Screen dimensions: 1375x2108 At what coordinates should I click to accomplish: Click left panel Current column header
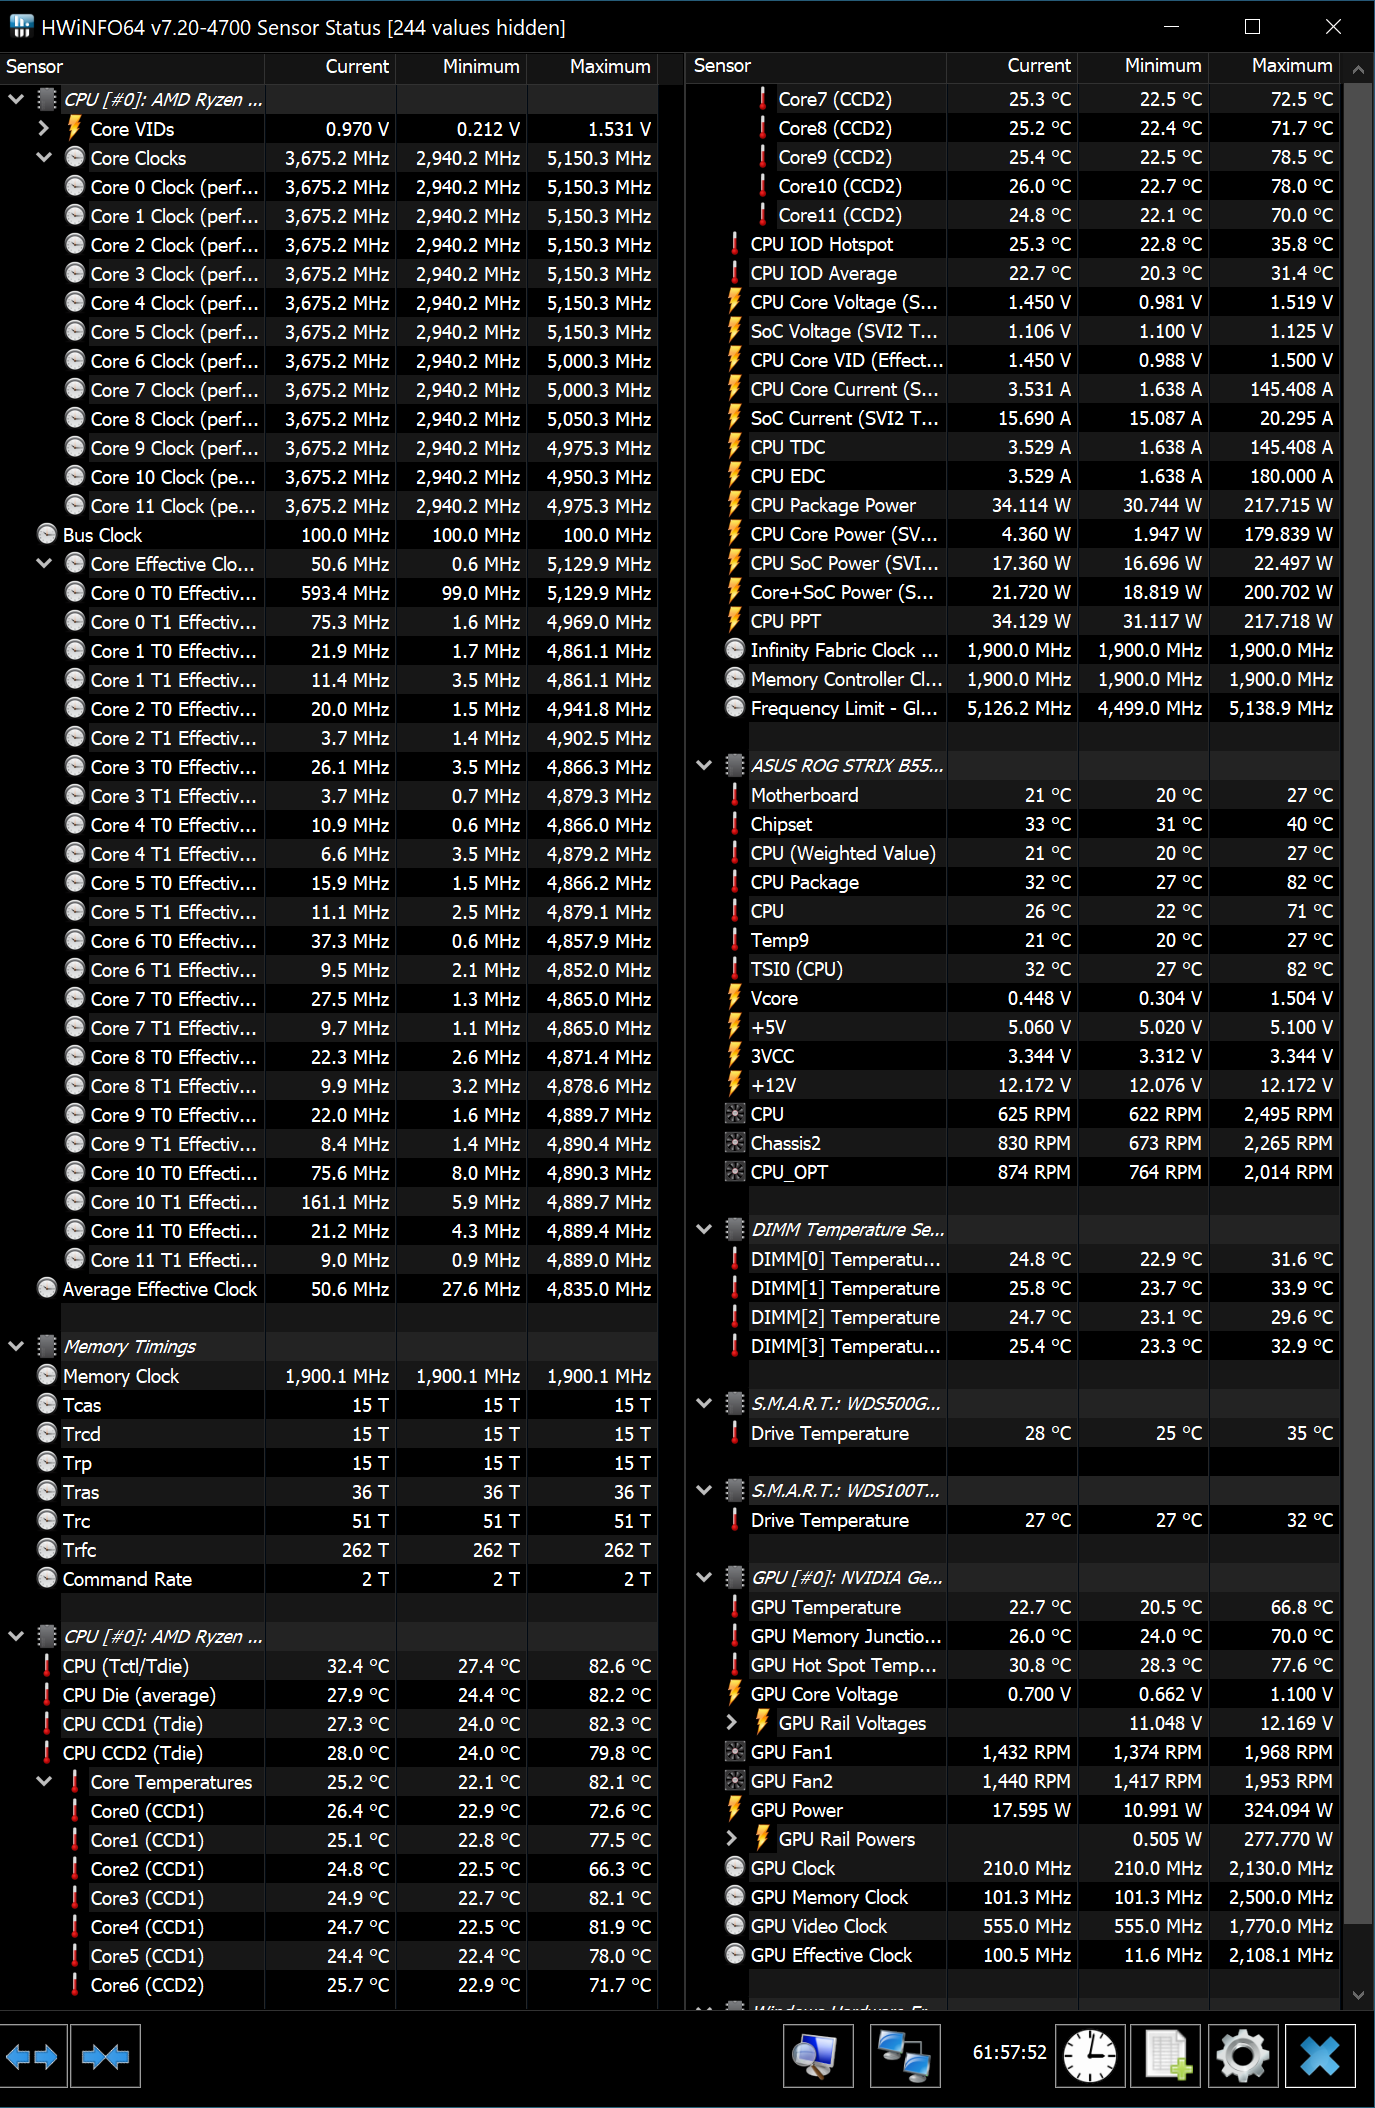330,66
